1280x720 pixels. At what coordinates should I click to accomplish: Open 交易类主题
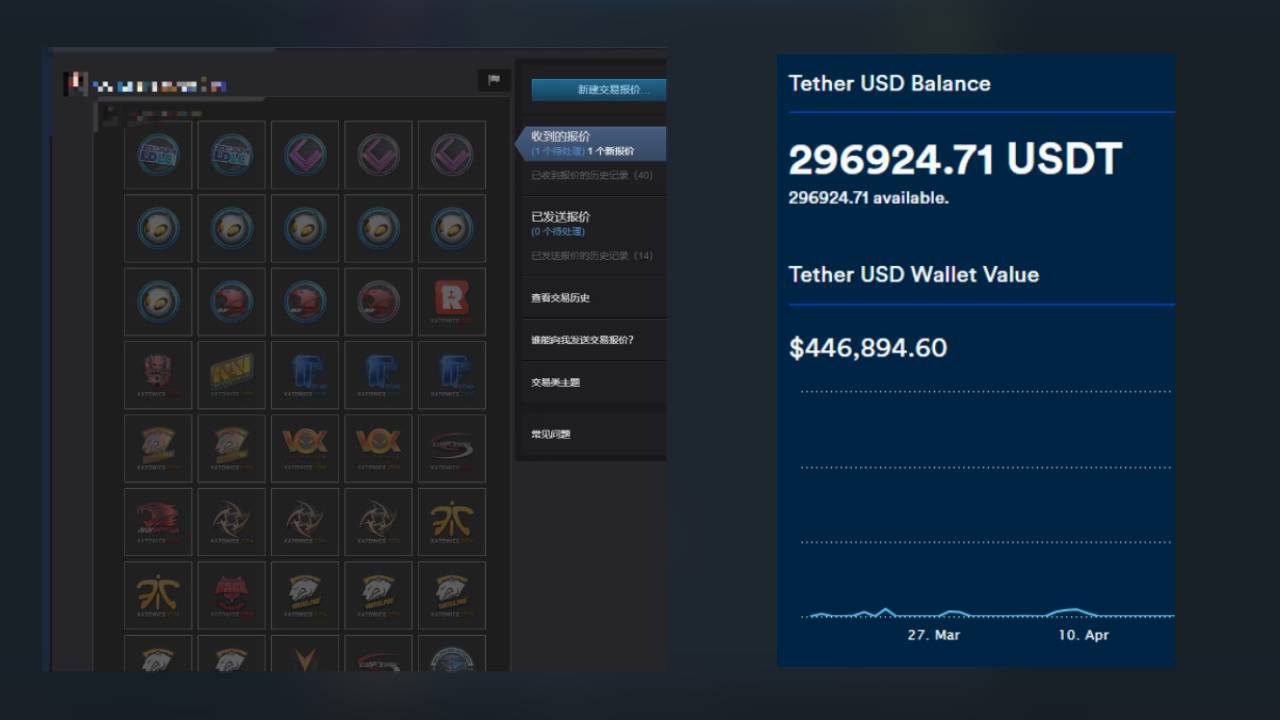tap(555, 382)
